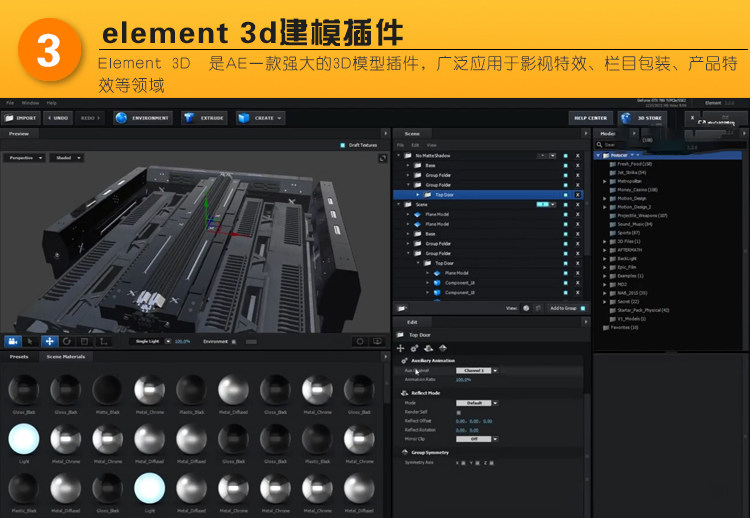Remove the Scene group with its X icon

pos(577,205)
